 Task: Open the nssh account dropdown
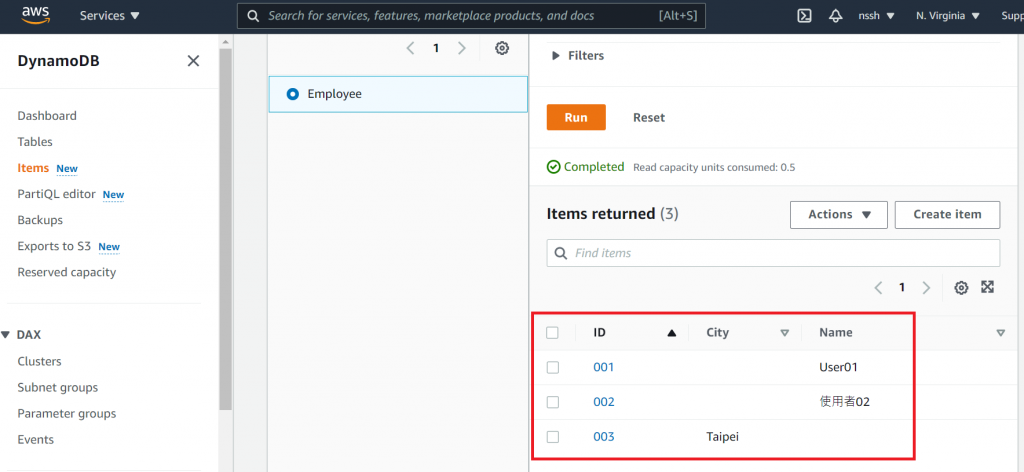[876, 16]
